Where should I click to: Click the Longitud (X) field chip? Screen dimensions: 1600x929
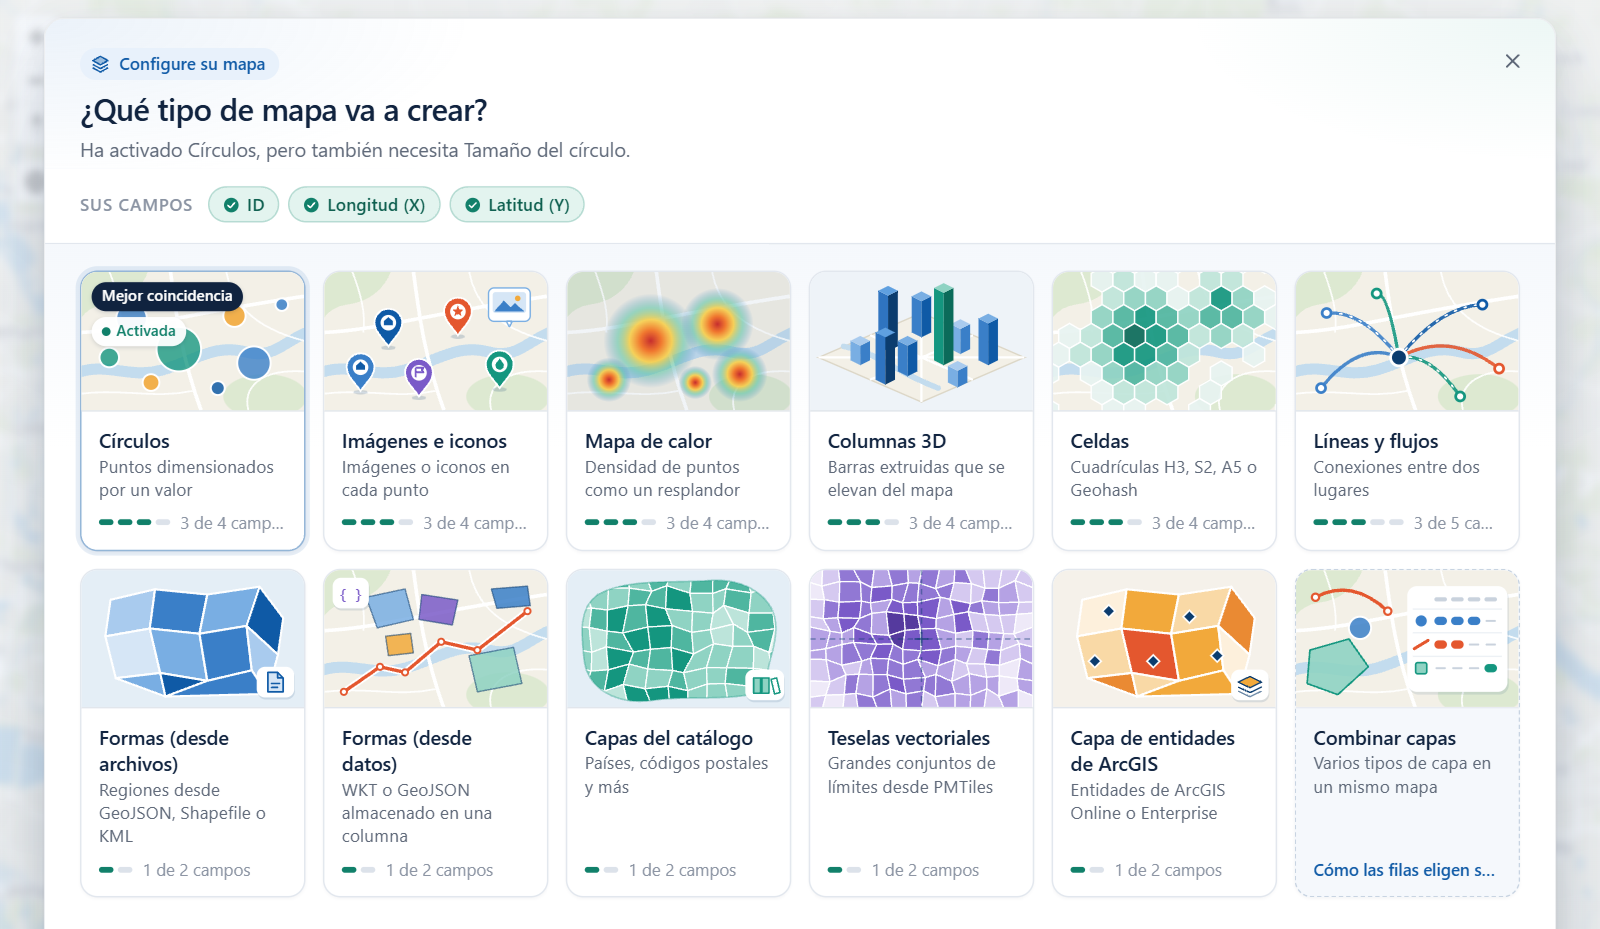coord(364,205)
